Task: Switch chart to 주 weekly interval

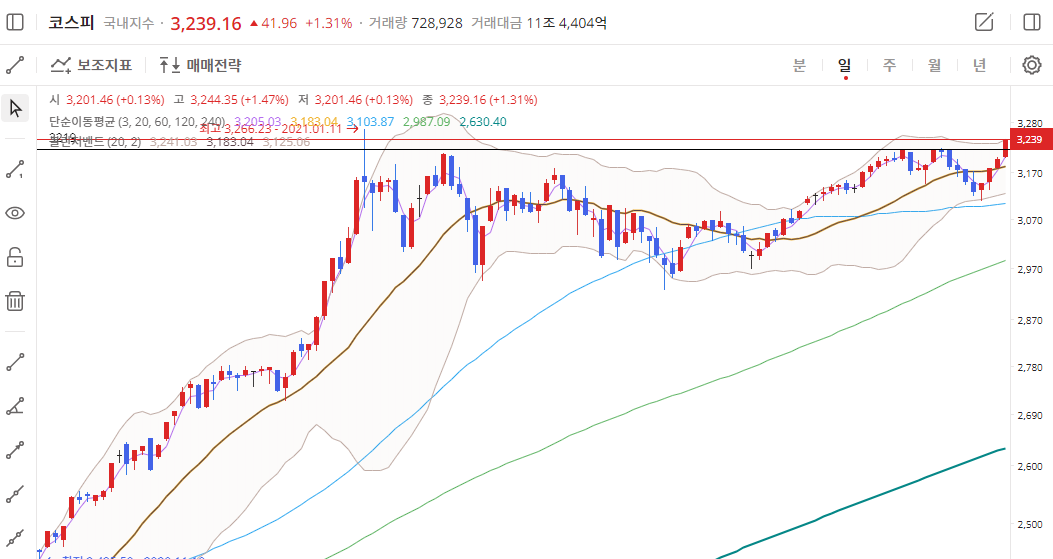Action: point(889,65)
